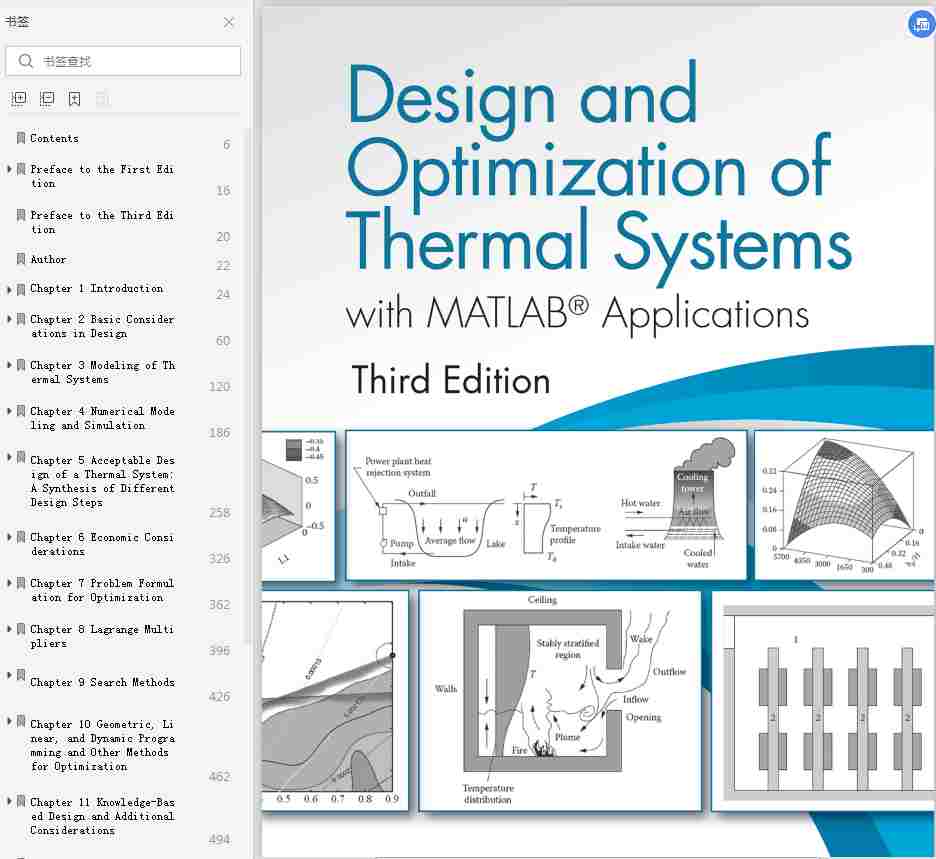Click the bookmark icon beside Chapter 1 Introduction
The image size is (936, 859).
click(21, 289)
